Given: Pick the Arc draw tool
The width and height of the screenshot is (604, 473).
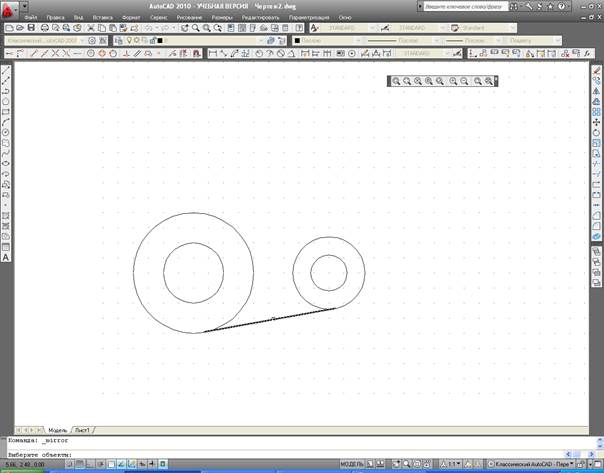Looking at the screenshot, I should [x=6, y=122].
